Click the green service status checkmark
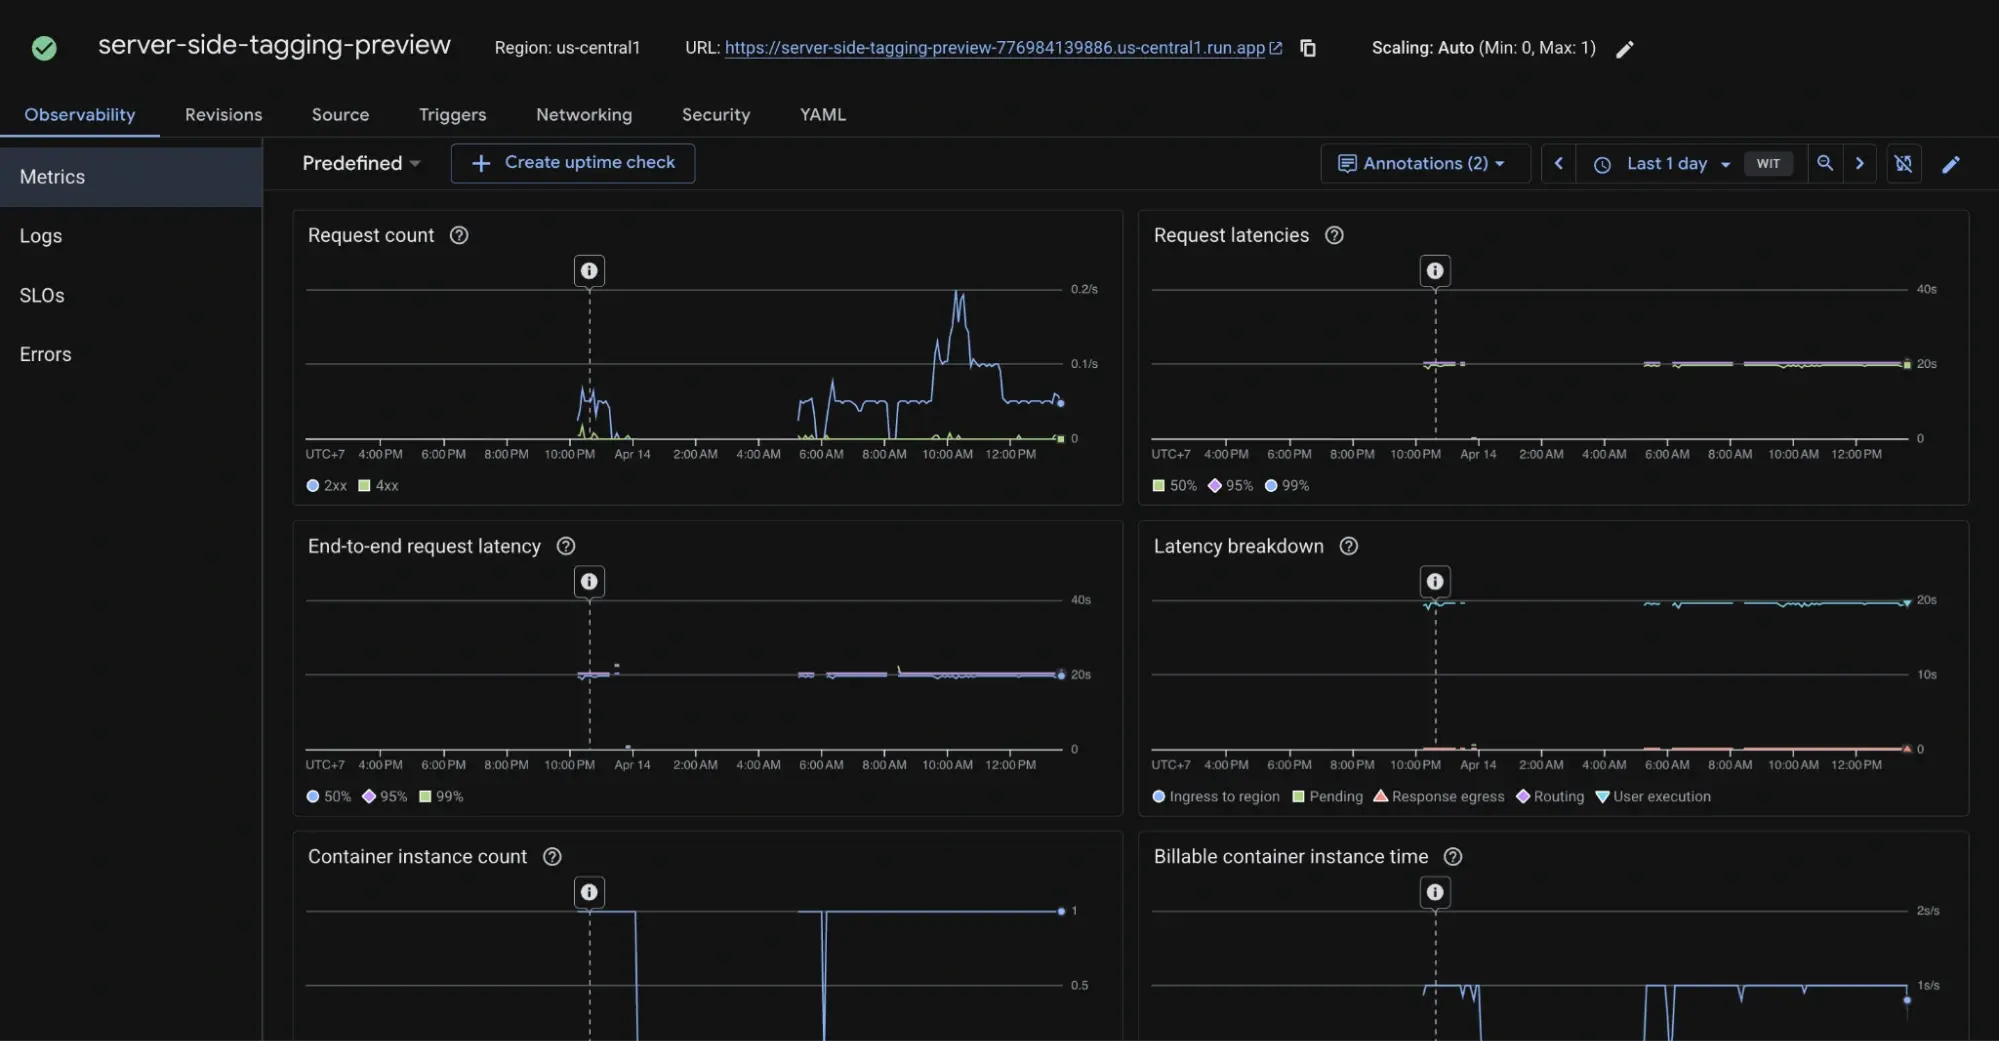 (44, 48)
